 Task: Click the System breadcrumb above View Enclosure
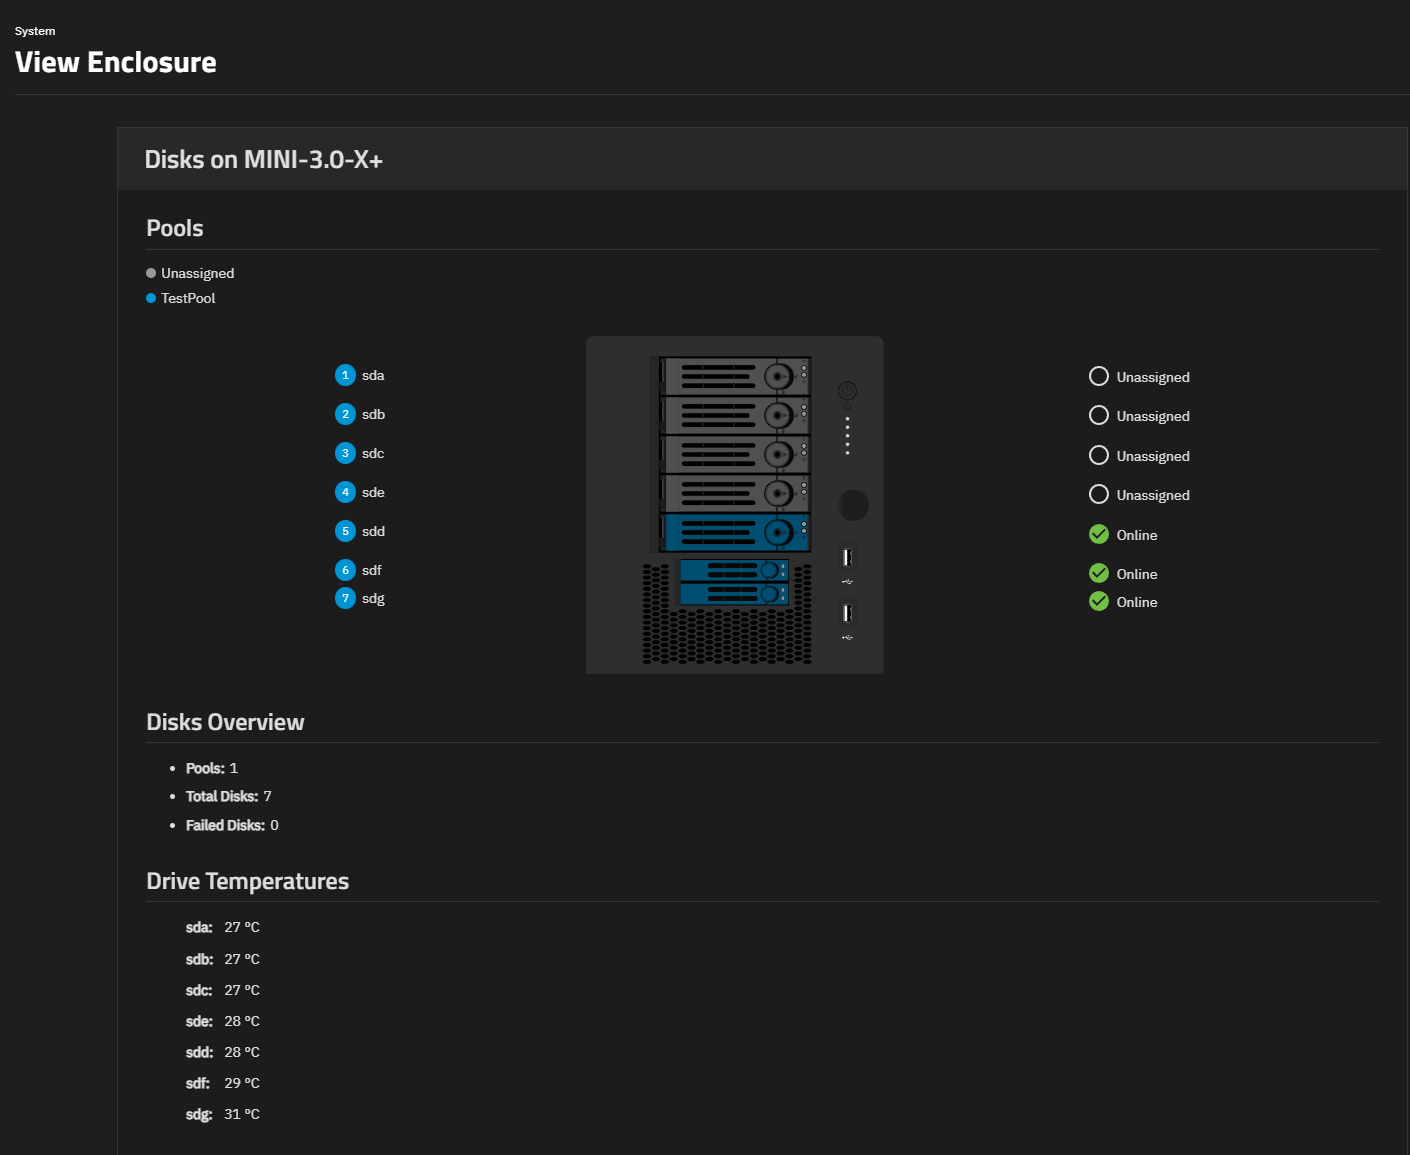coord(35,31)
